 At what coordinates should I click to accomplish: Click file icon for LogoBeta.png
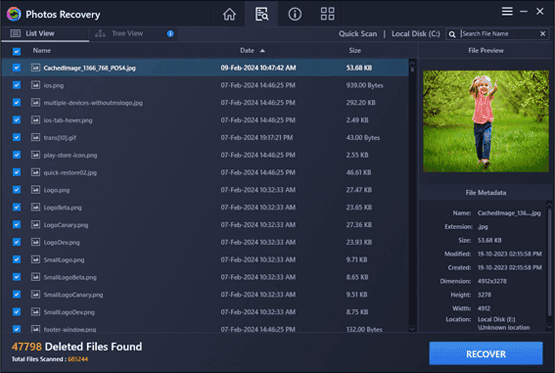click(35, 207)
